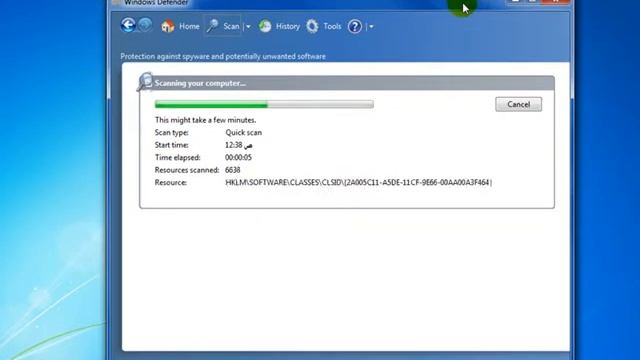Select the 'Quick scan' scan type value

pos(243,133)
